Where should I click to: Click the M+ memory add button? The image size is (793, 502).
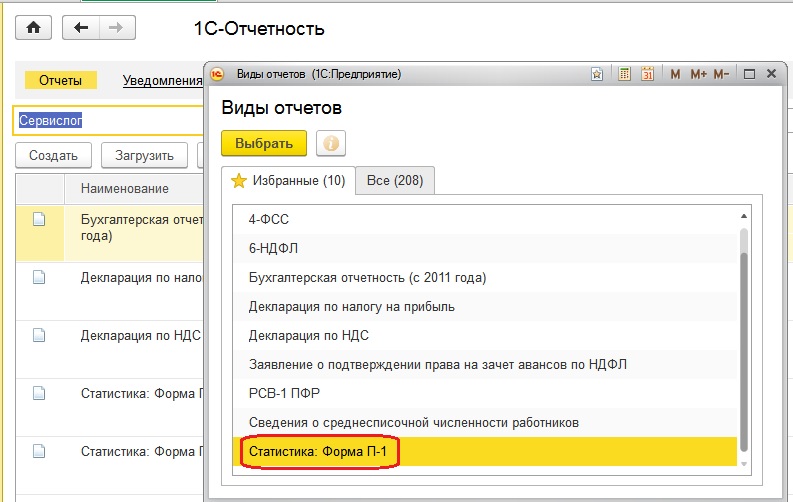(x=698, y=74)
